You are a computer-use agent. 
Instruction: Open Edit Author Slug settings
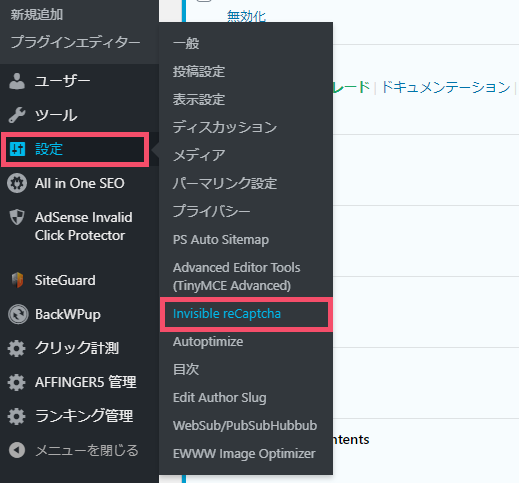219,398
